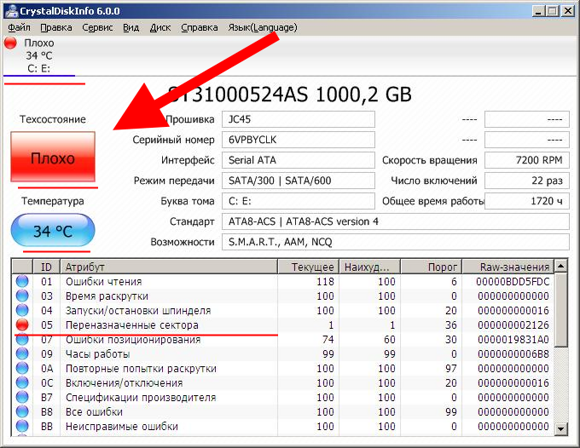Open the Вид menu
This screenshot has height=448, width=580.
point(131,28)
